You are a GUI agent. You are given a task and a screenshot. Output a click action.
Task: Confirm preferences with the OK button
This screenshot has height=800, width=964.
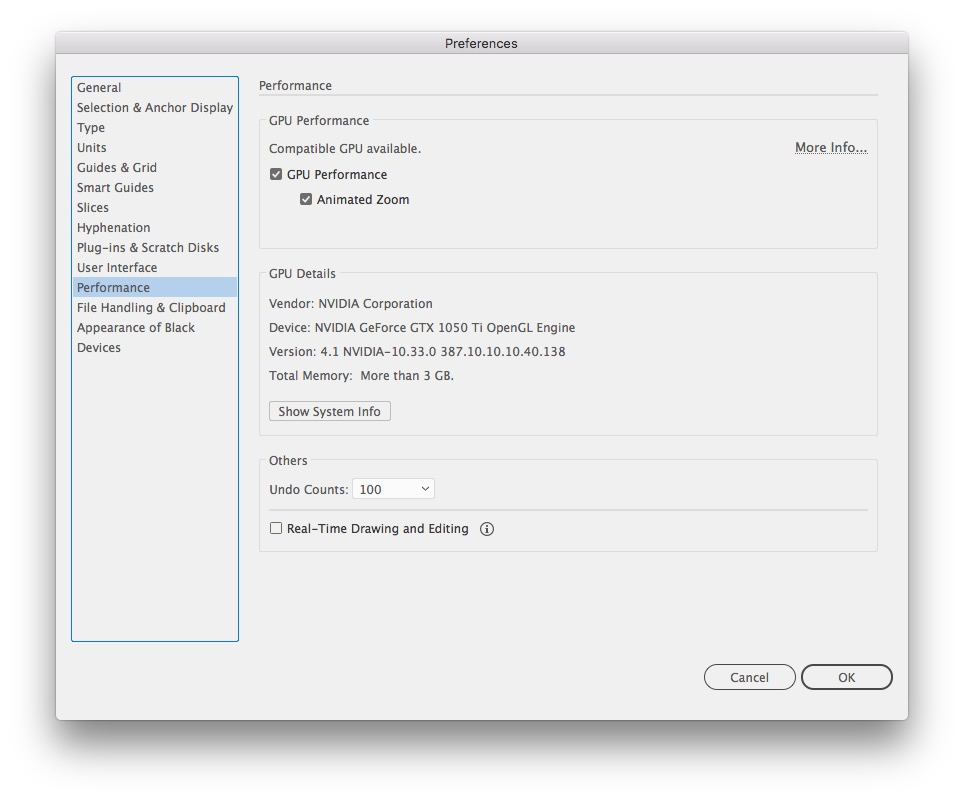pos(846,677)
